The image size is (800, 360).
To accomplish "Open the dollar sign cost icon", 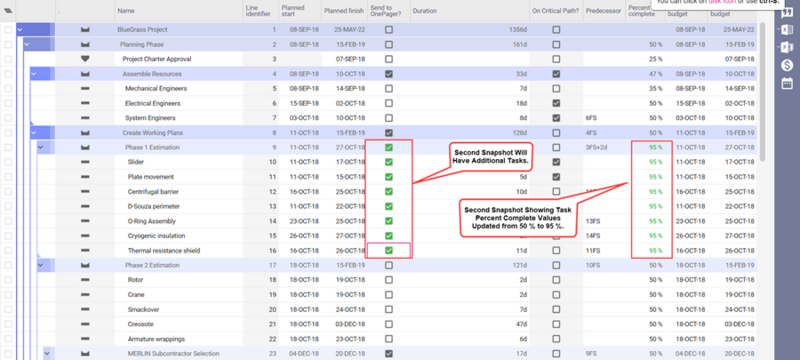I will pyautogui.click(x=787, y=65).
